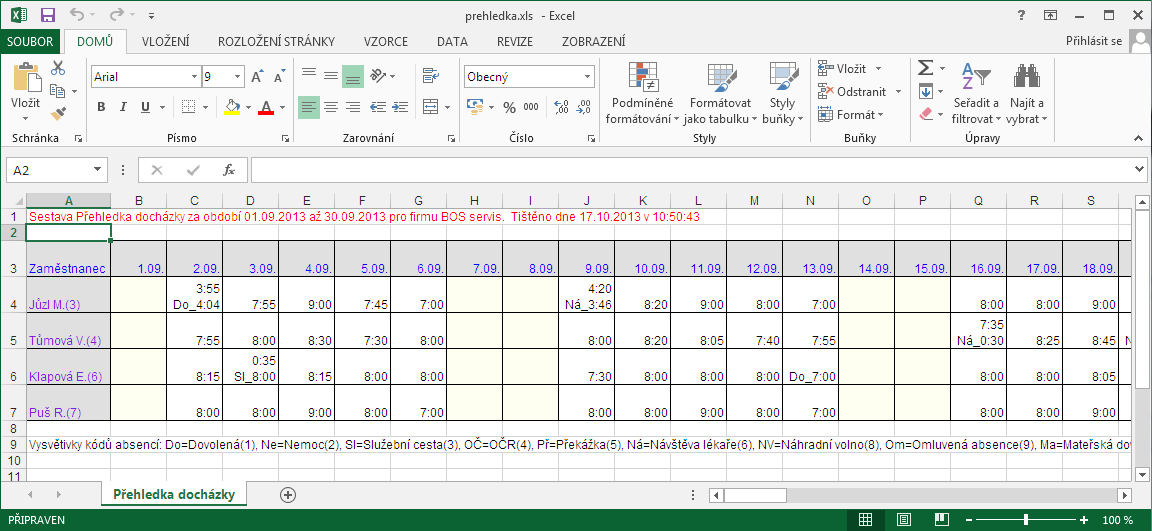This screenshot has height=531, width=1152.
Task: Open Seřadit a filtrovat menu
Action: tap(976, 93)
